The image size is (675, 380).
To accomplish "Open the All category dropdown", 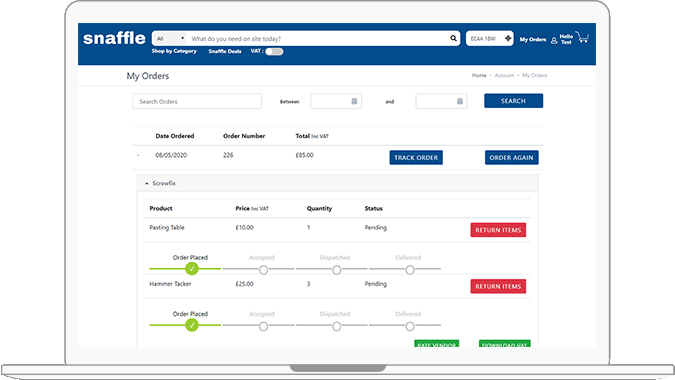I will pyautogui.click(x=170, y=38).
